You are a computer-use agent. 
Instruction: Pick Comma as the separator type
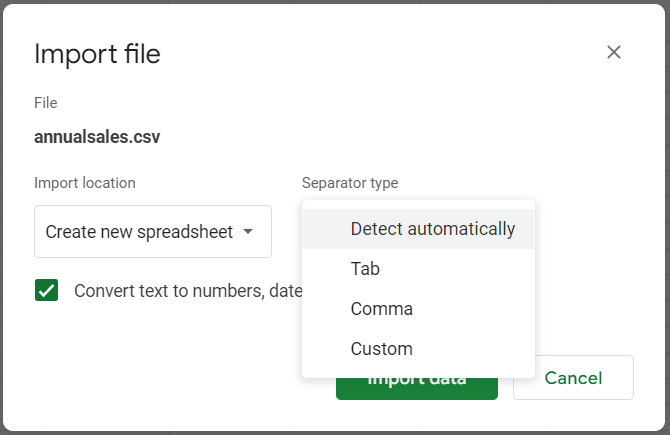(x=381, y=309)
